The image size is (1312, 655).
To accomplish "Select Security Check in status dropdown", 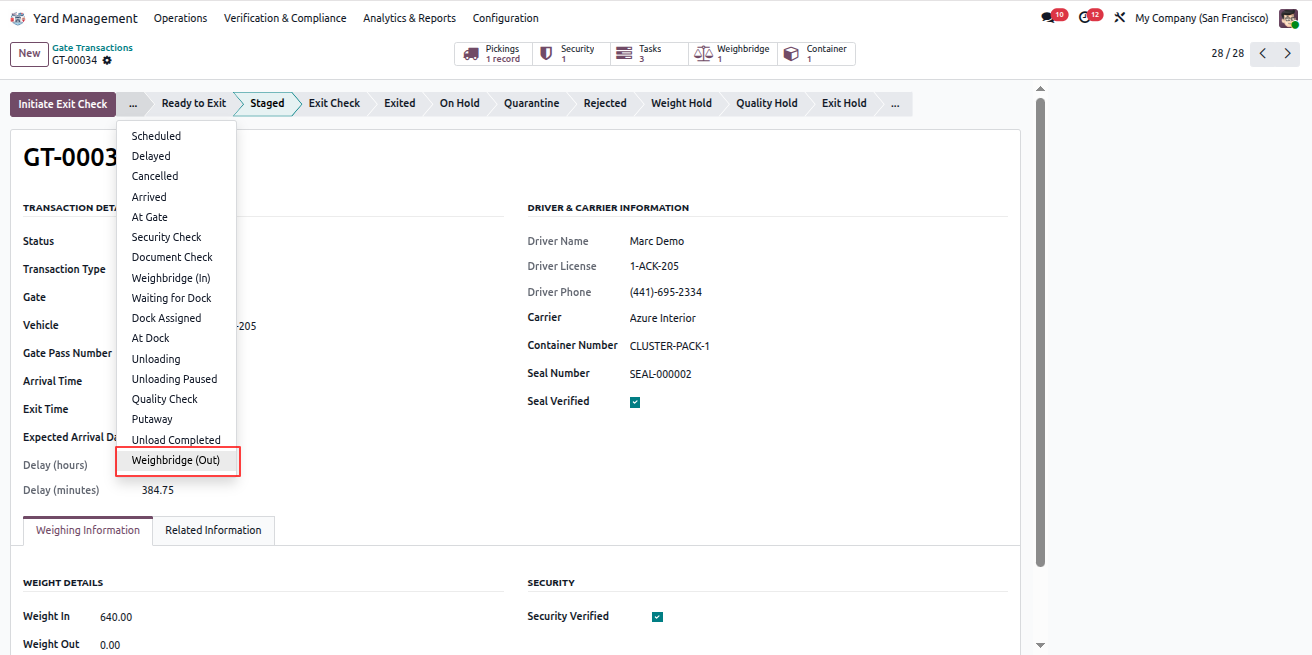I will click(176, 237).
